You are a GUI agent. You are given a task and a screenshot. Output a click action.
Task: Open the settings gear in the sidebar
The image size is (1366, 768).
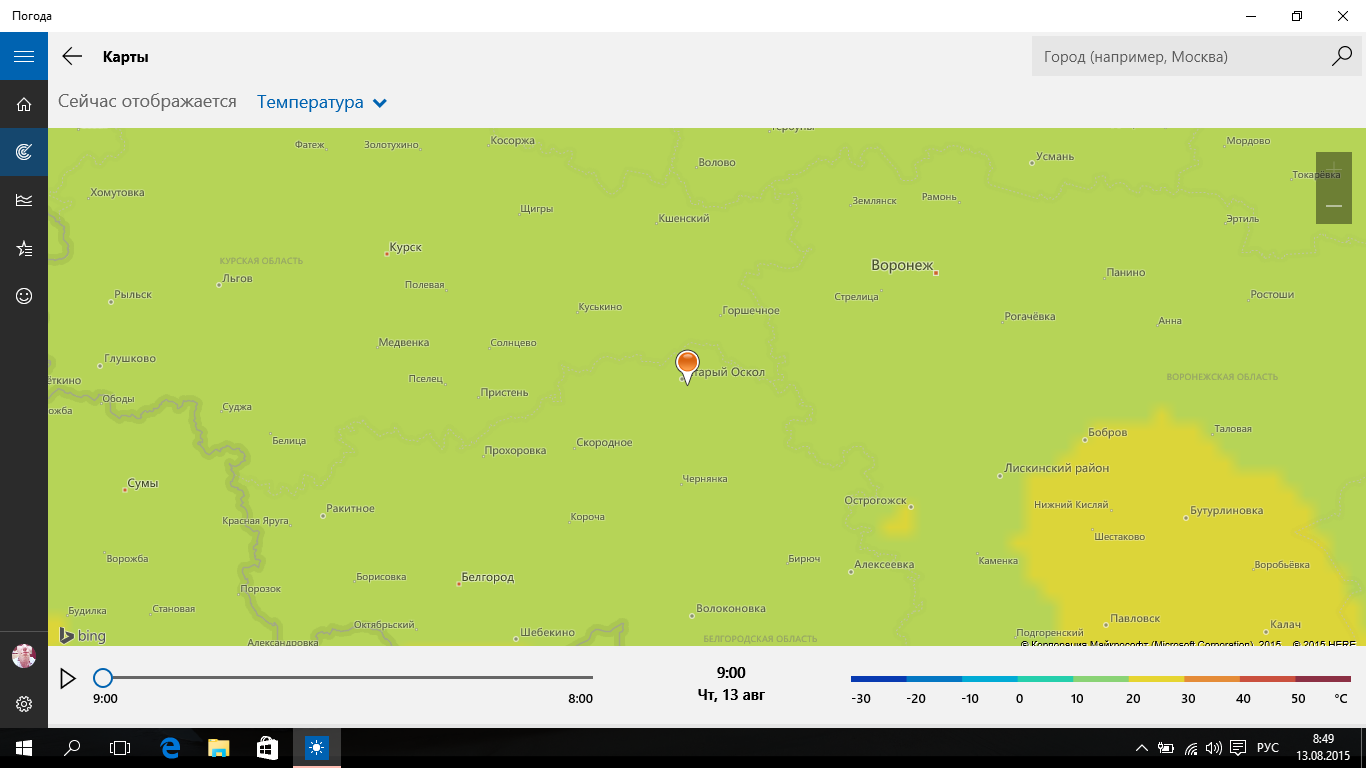(x=24, y=704)
